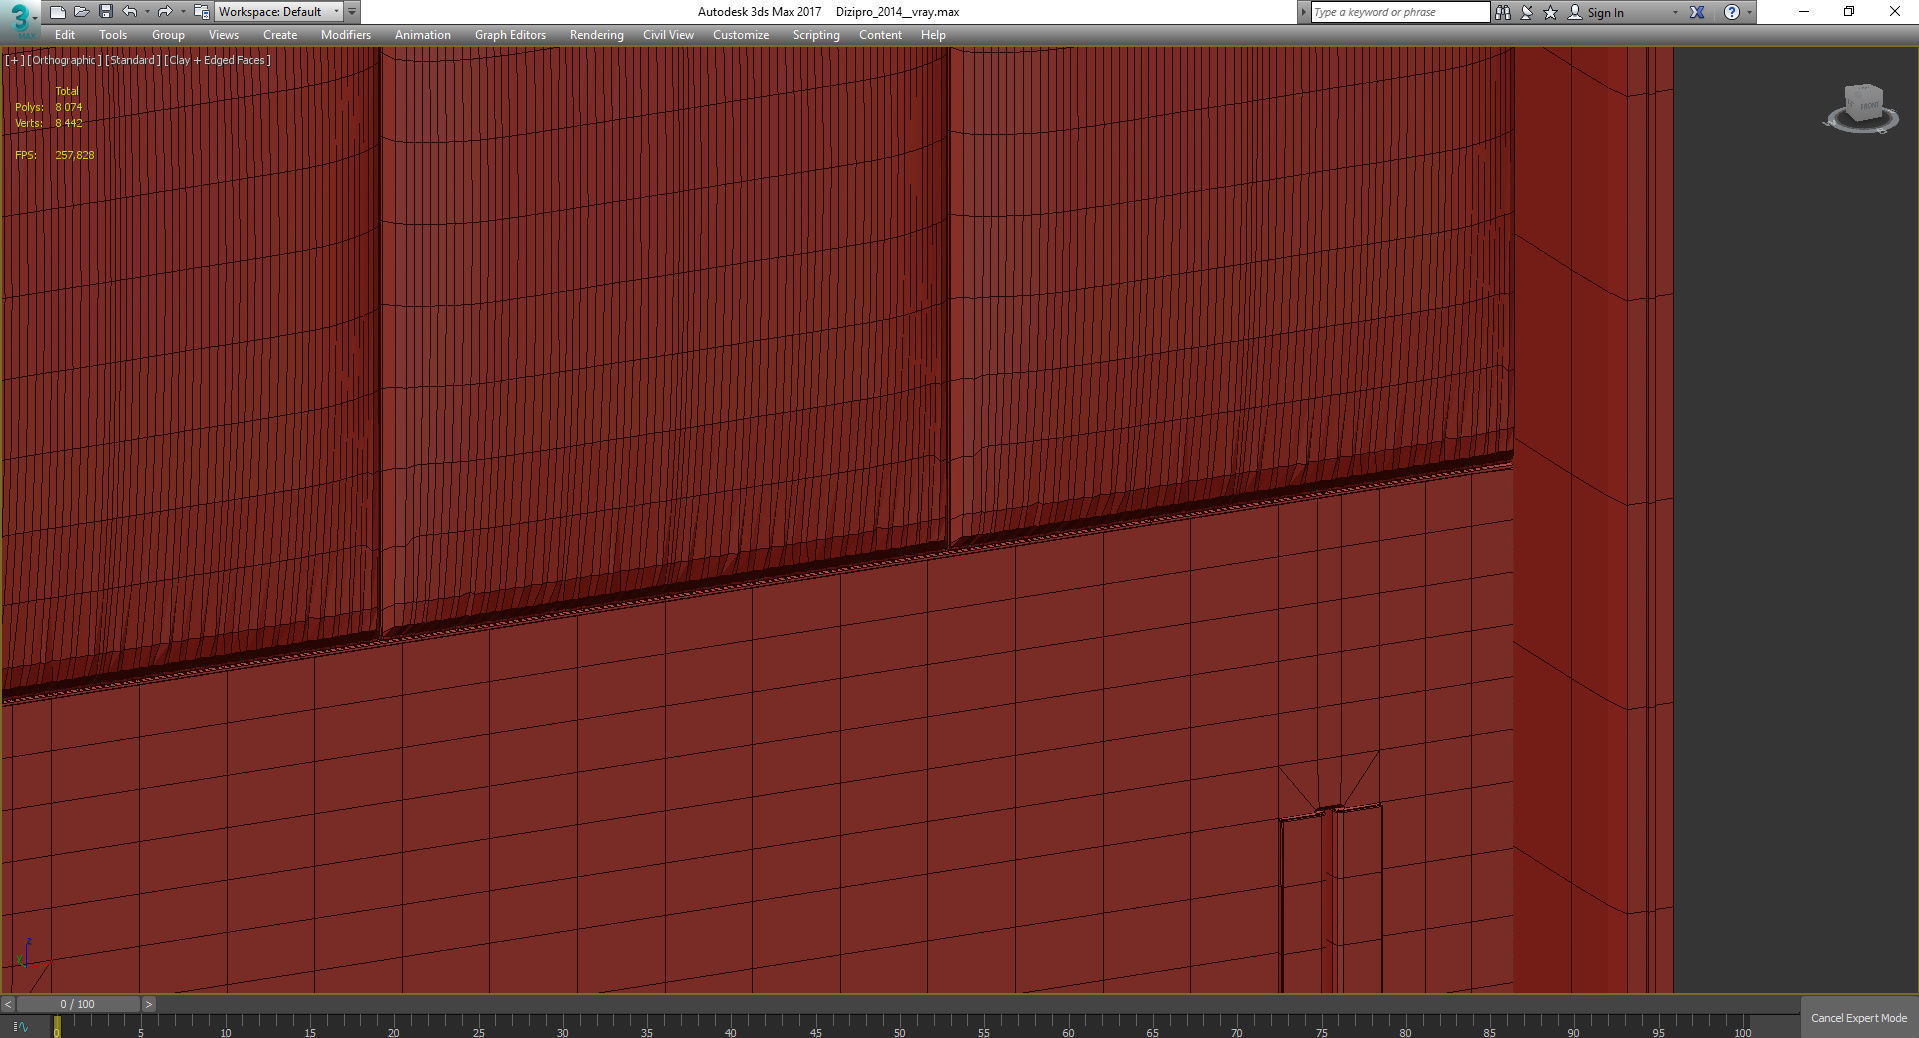This screenshot has height=1038, width=1919.
Task: Open the Workspace: Default dropdown
Action: coord(279,12)
